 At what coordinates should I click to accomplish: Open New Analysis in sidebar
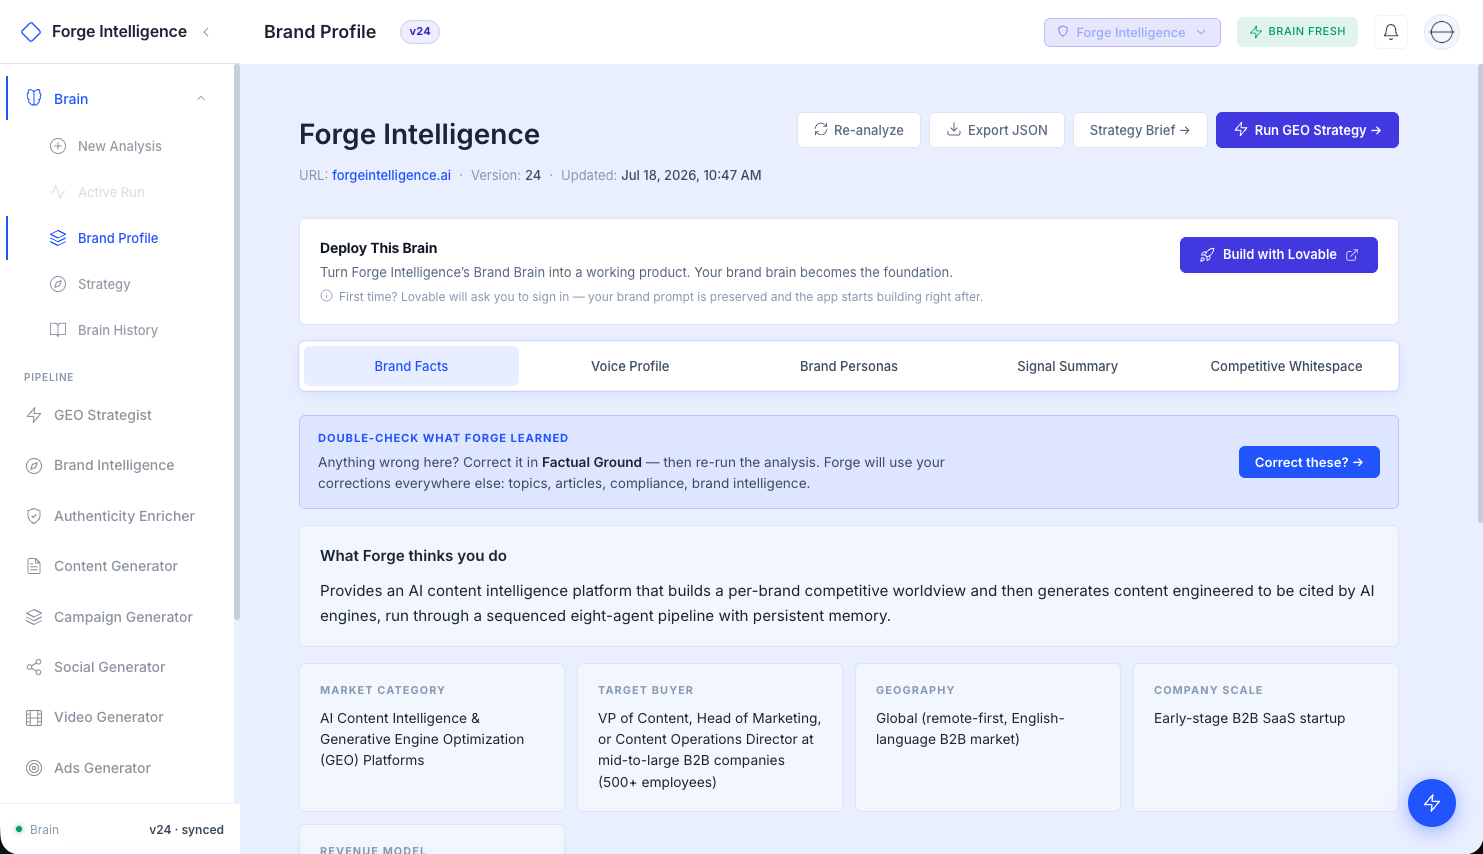[120, 146]
